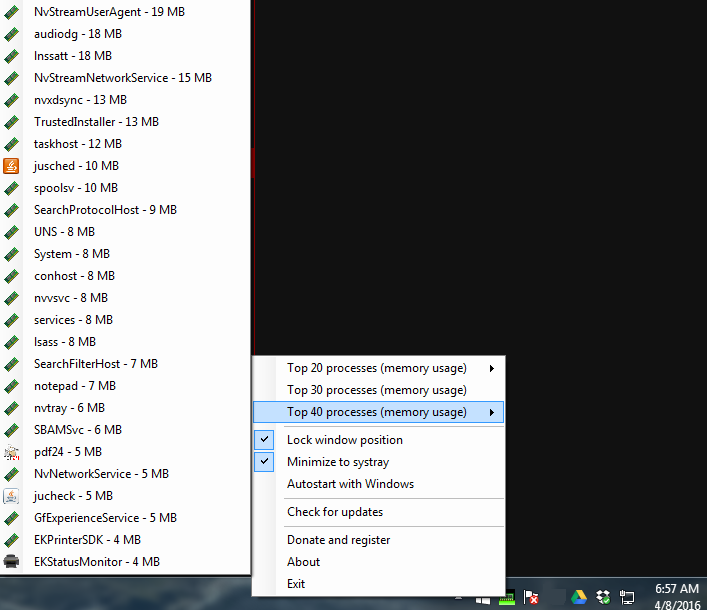Select the 'nvxdsync - 13 MB' entry
The image size is (707, 610).
[x=125, y=100]
